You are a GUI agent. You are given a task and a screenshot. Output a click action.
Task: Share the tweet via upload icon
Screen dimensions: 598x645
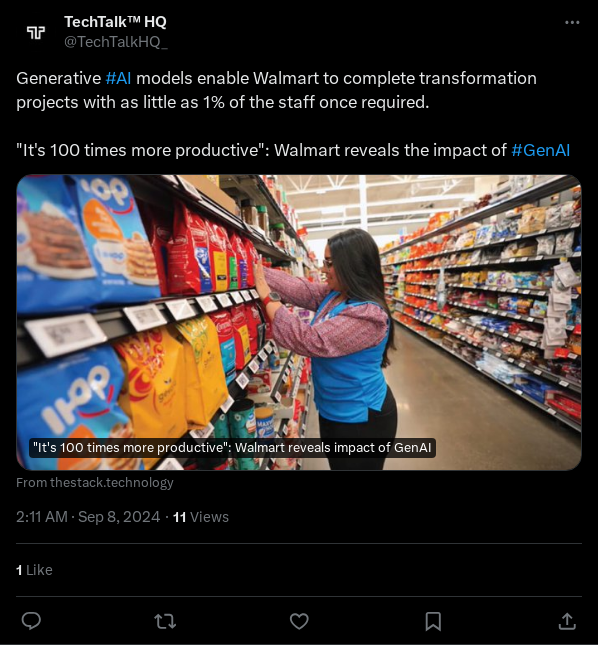pos(567,621)
